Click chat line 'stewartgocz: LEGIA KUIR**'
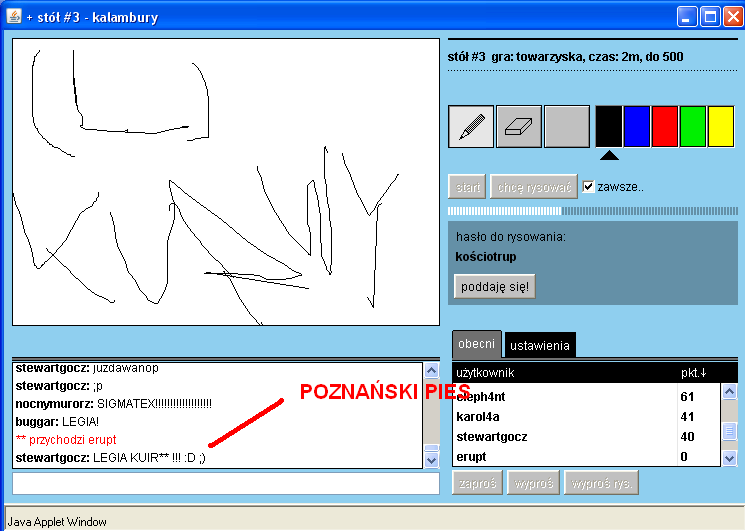This screenshot has width=745, height=531. click(111, 458)
